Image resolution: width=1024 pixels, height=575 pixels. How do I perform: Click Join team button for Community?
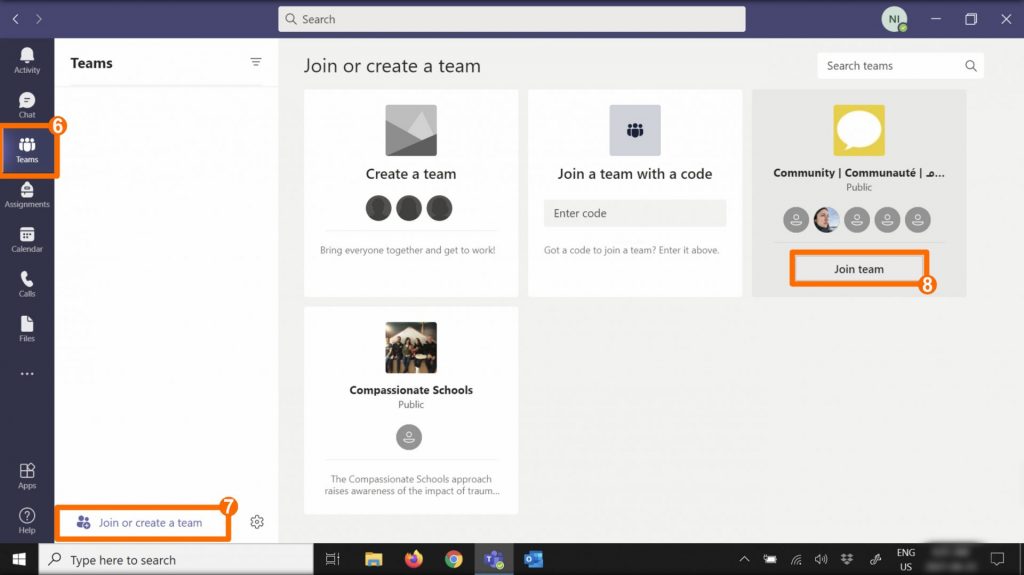859,269
